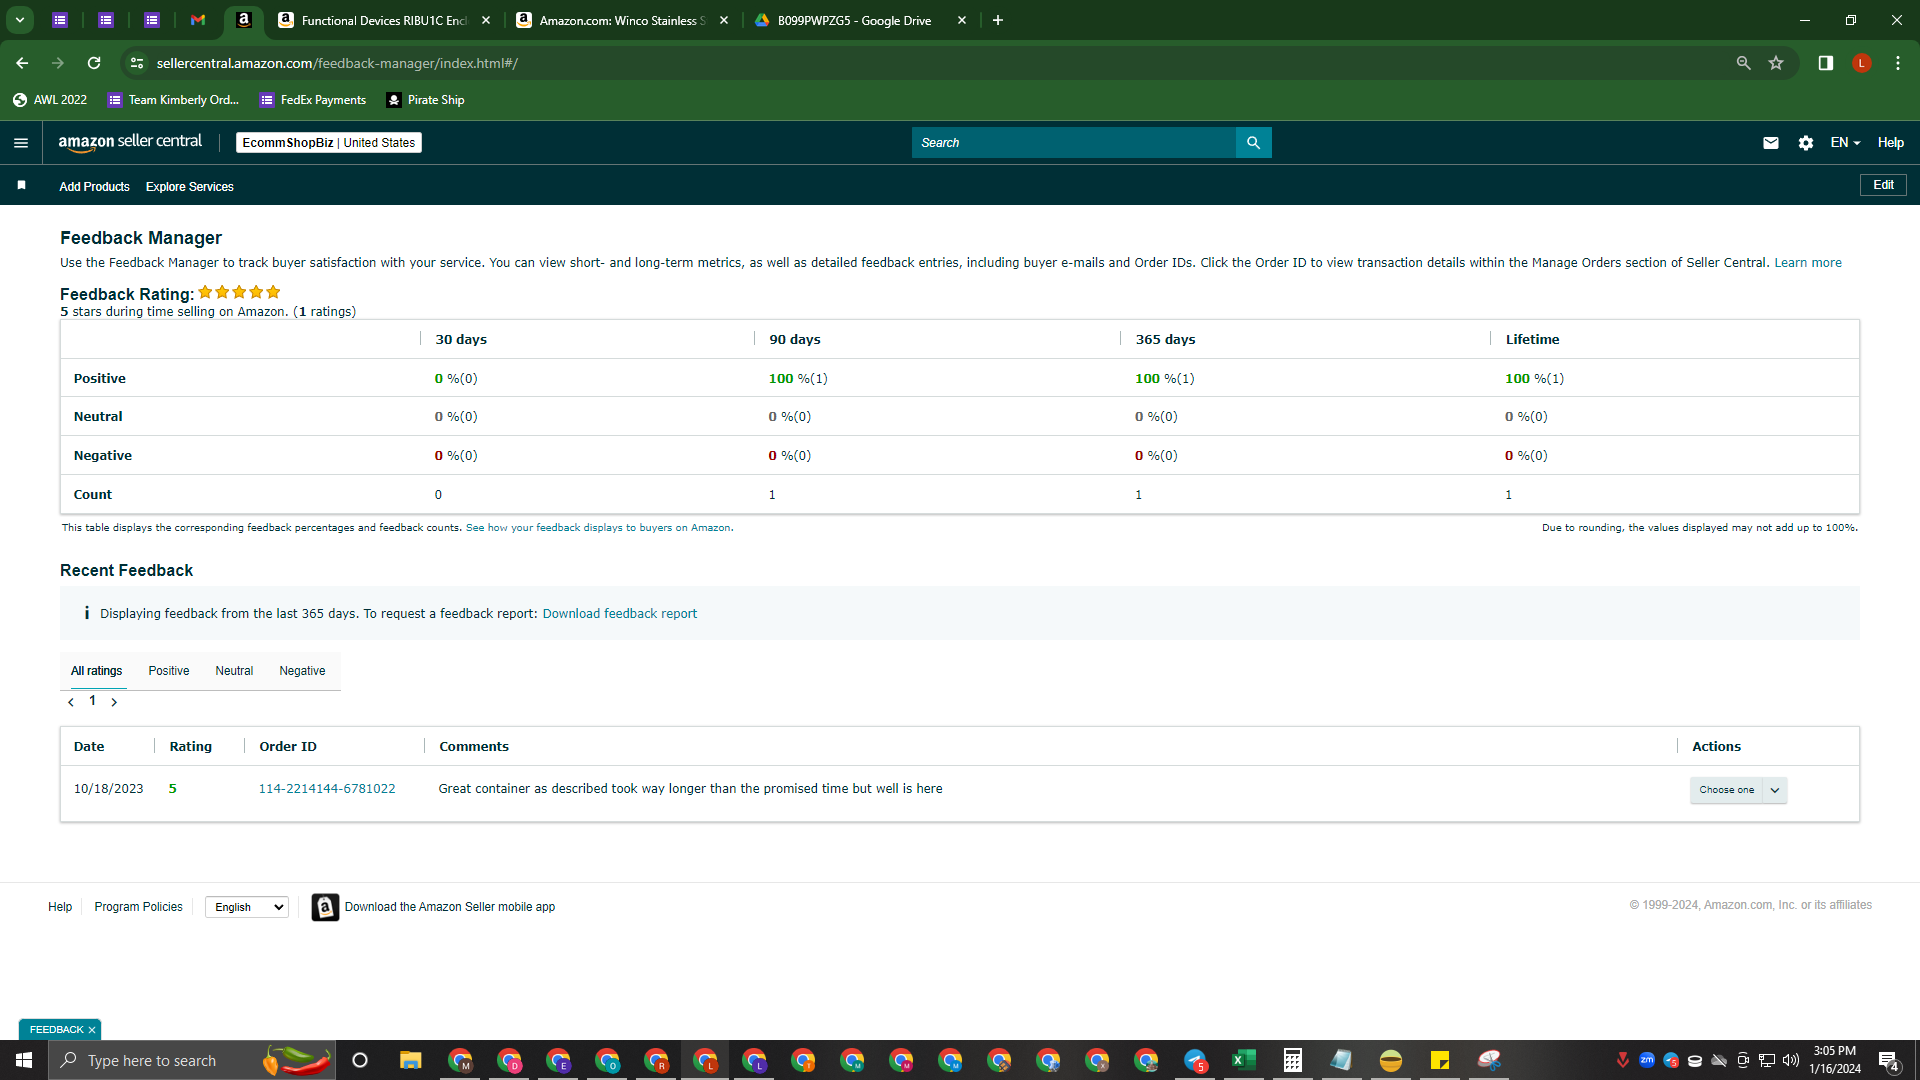Open the Seller Central hamburger menu
The height and width of the screenshot is (1080, 1920).
coord(21,143)
